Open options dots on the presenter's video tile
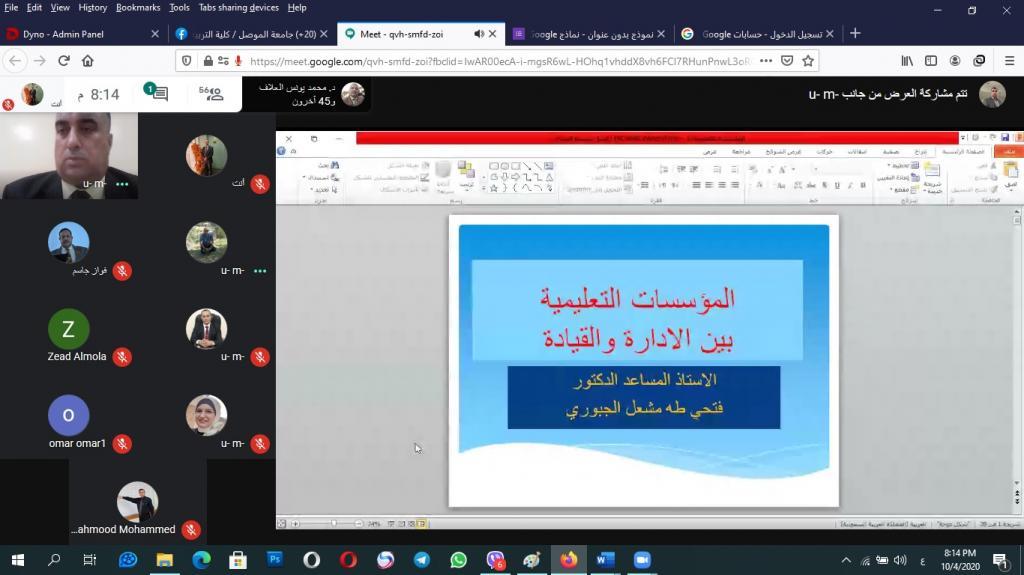 pyautogui.click(x=122, y=184)
